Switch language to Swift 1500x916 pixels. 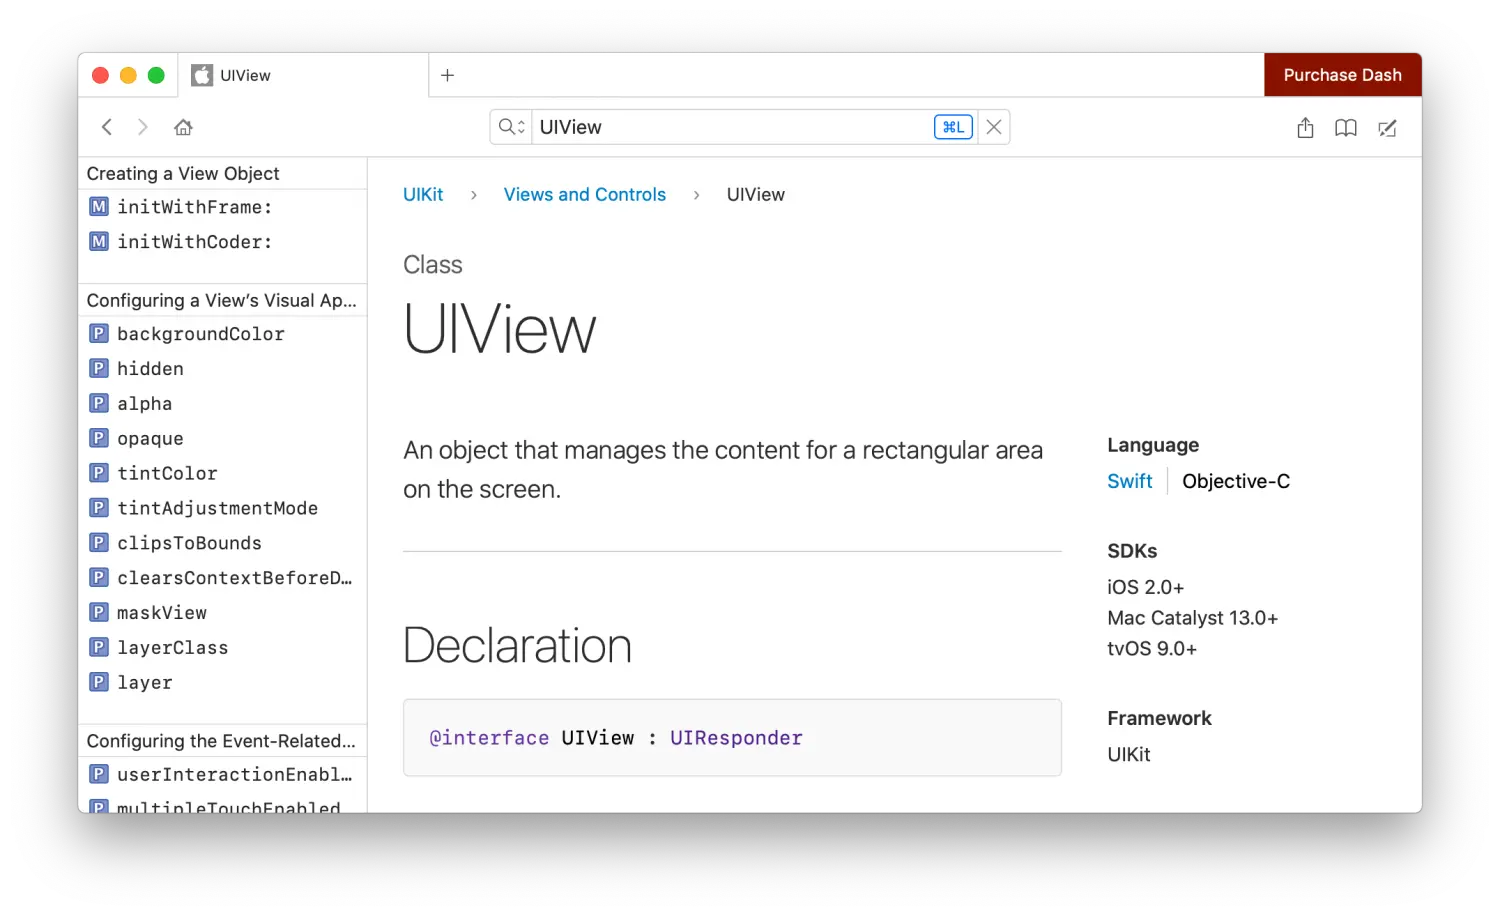[1130, 481]
